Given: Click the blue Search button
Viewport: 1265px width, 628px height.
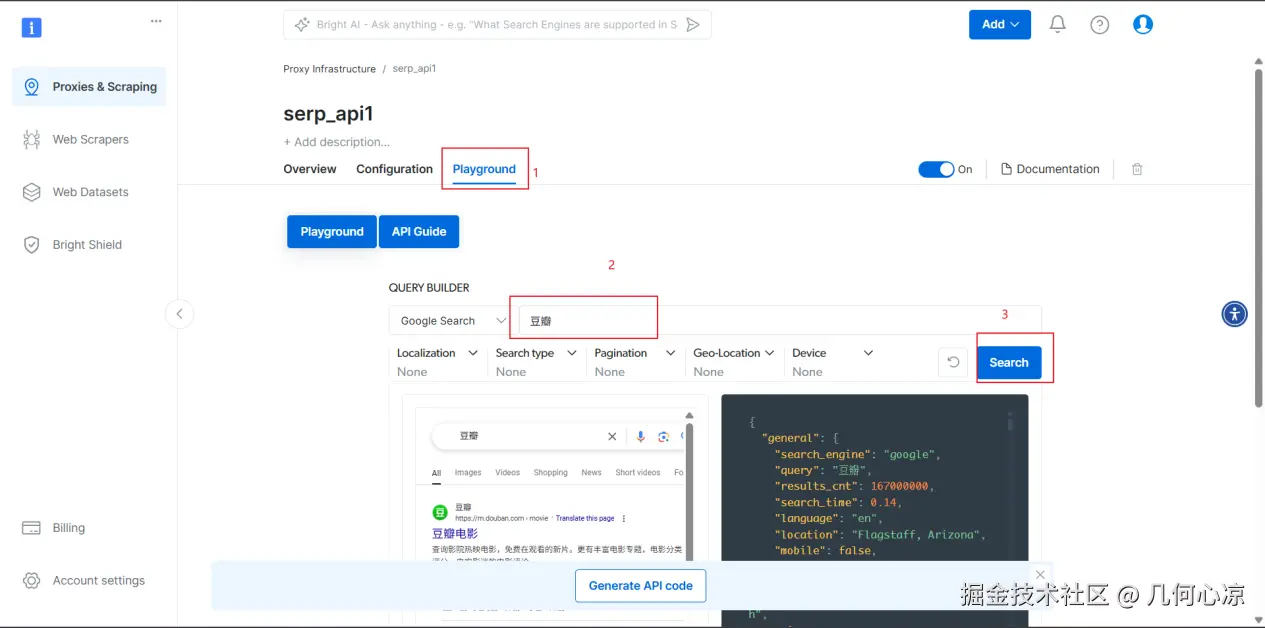Looking at the screenshot, I should [1009, 363].
